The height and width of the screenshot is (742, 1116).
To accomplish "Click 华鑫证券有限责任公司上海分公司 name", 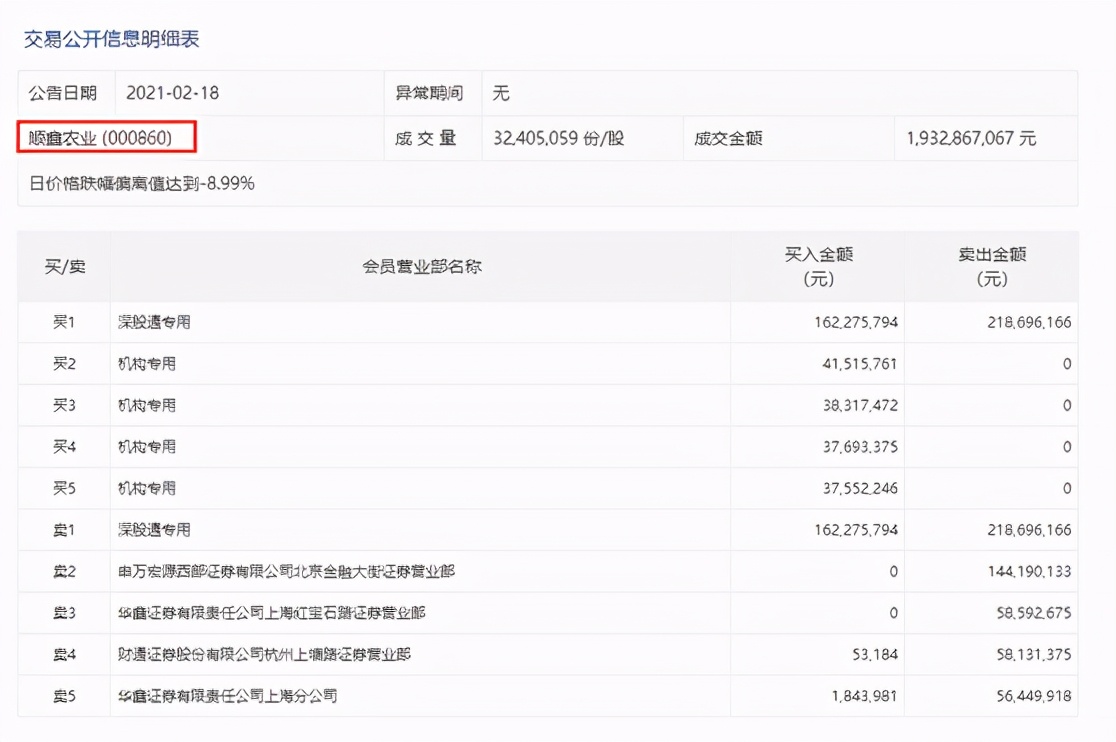I will point(228,696).
